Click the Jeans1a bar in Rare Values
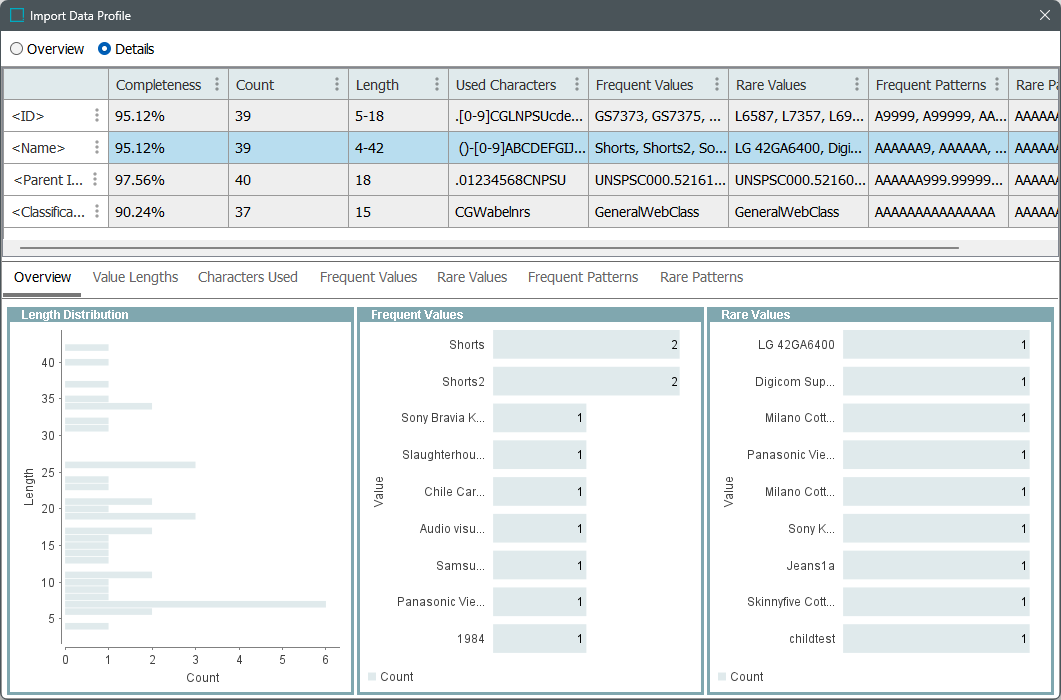The height and width of the screenshot is (700, 1061). [x=936, y=565]
